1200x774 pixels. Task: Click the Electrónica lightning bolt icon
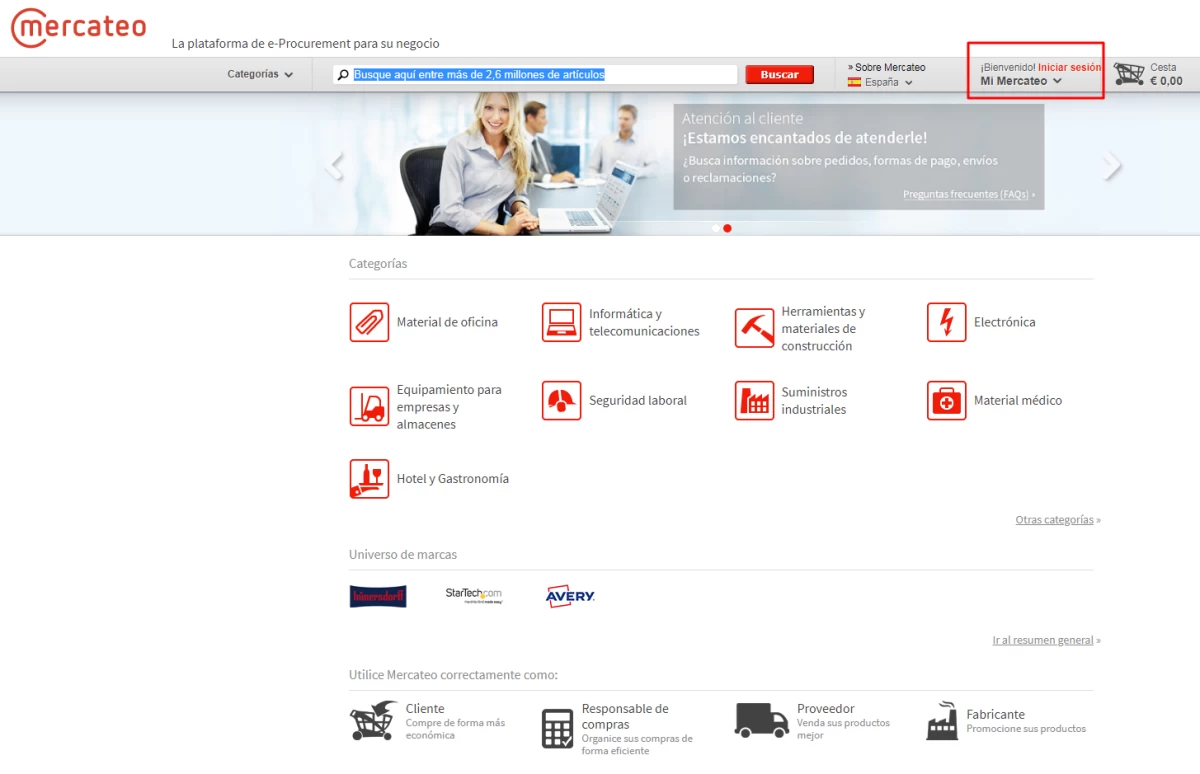tap(946, 322)
